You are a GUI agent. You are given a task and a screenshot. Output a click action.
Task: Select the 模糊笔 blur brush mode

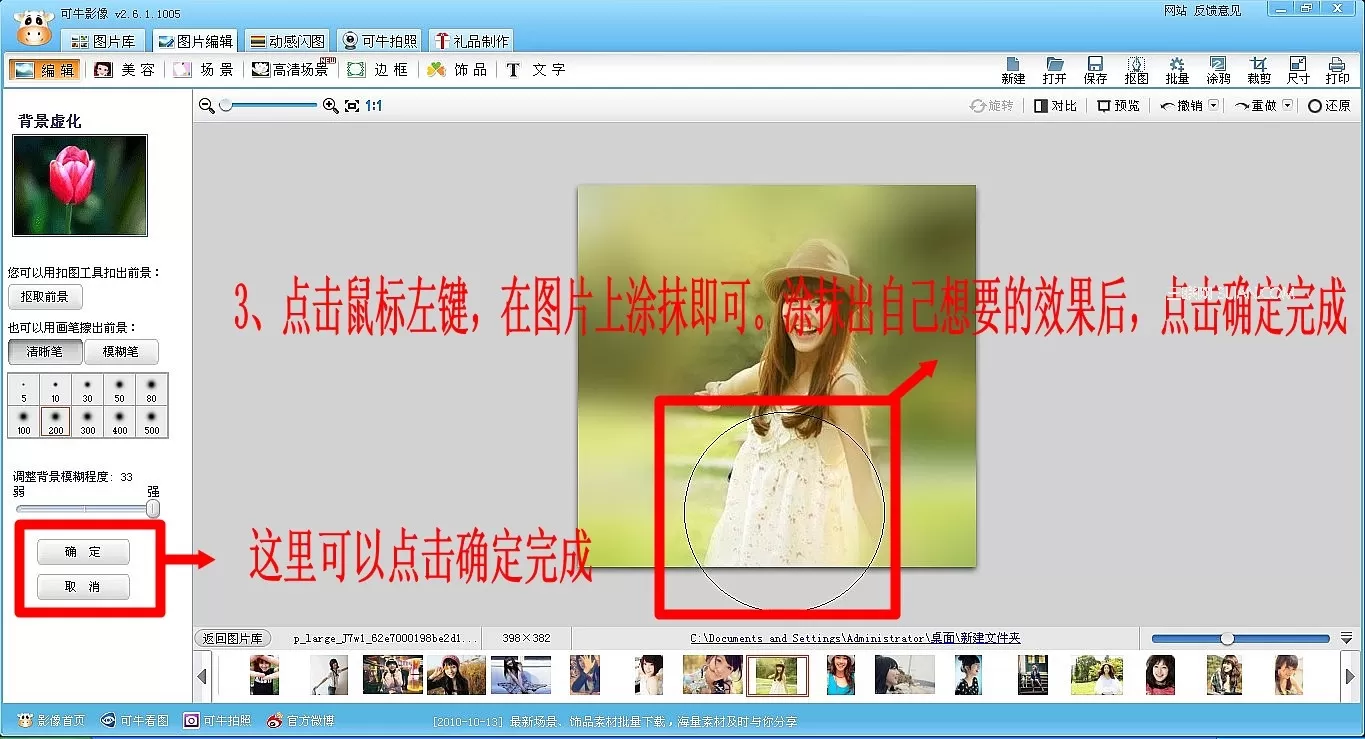pos(121,352)
